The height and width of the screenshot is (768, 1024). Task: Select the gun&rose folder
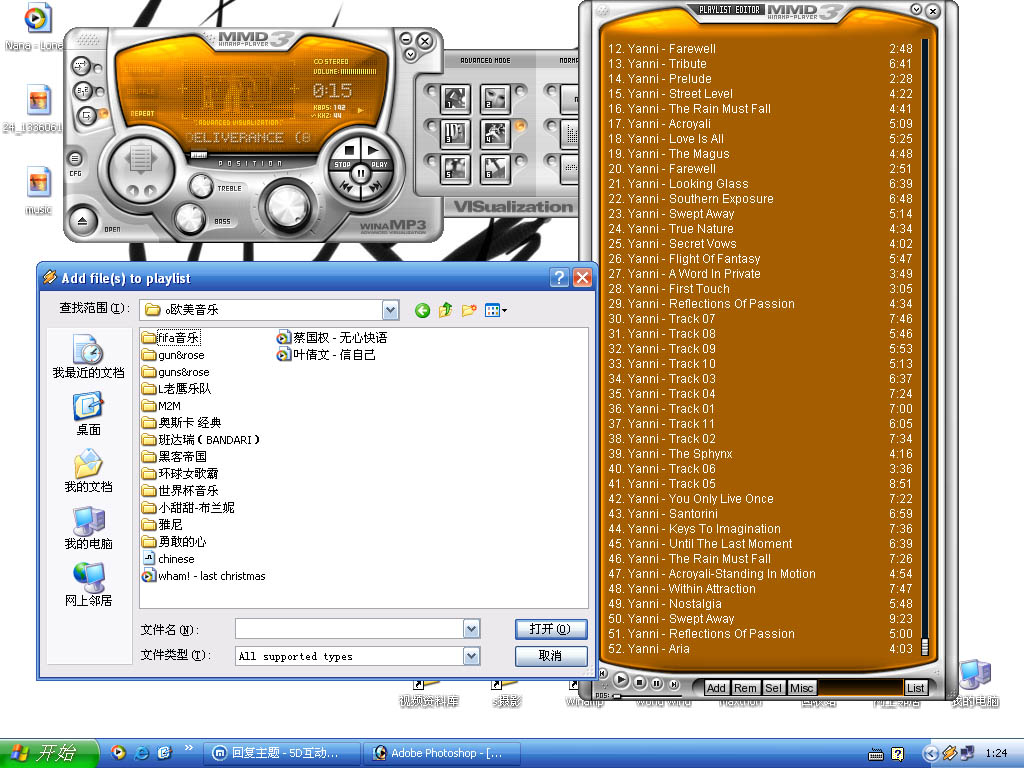click(174, 355)
